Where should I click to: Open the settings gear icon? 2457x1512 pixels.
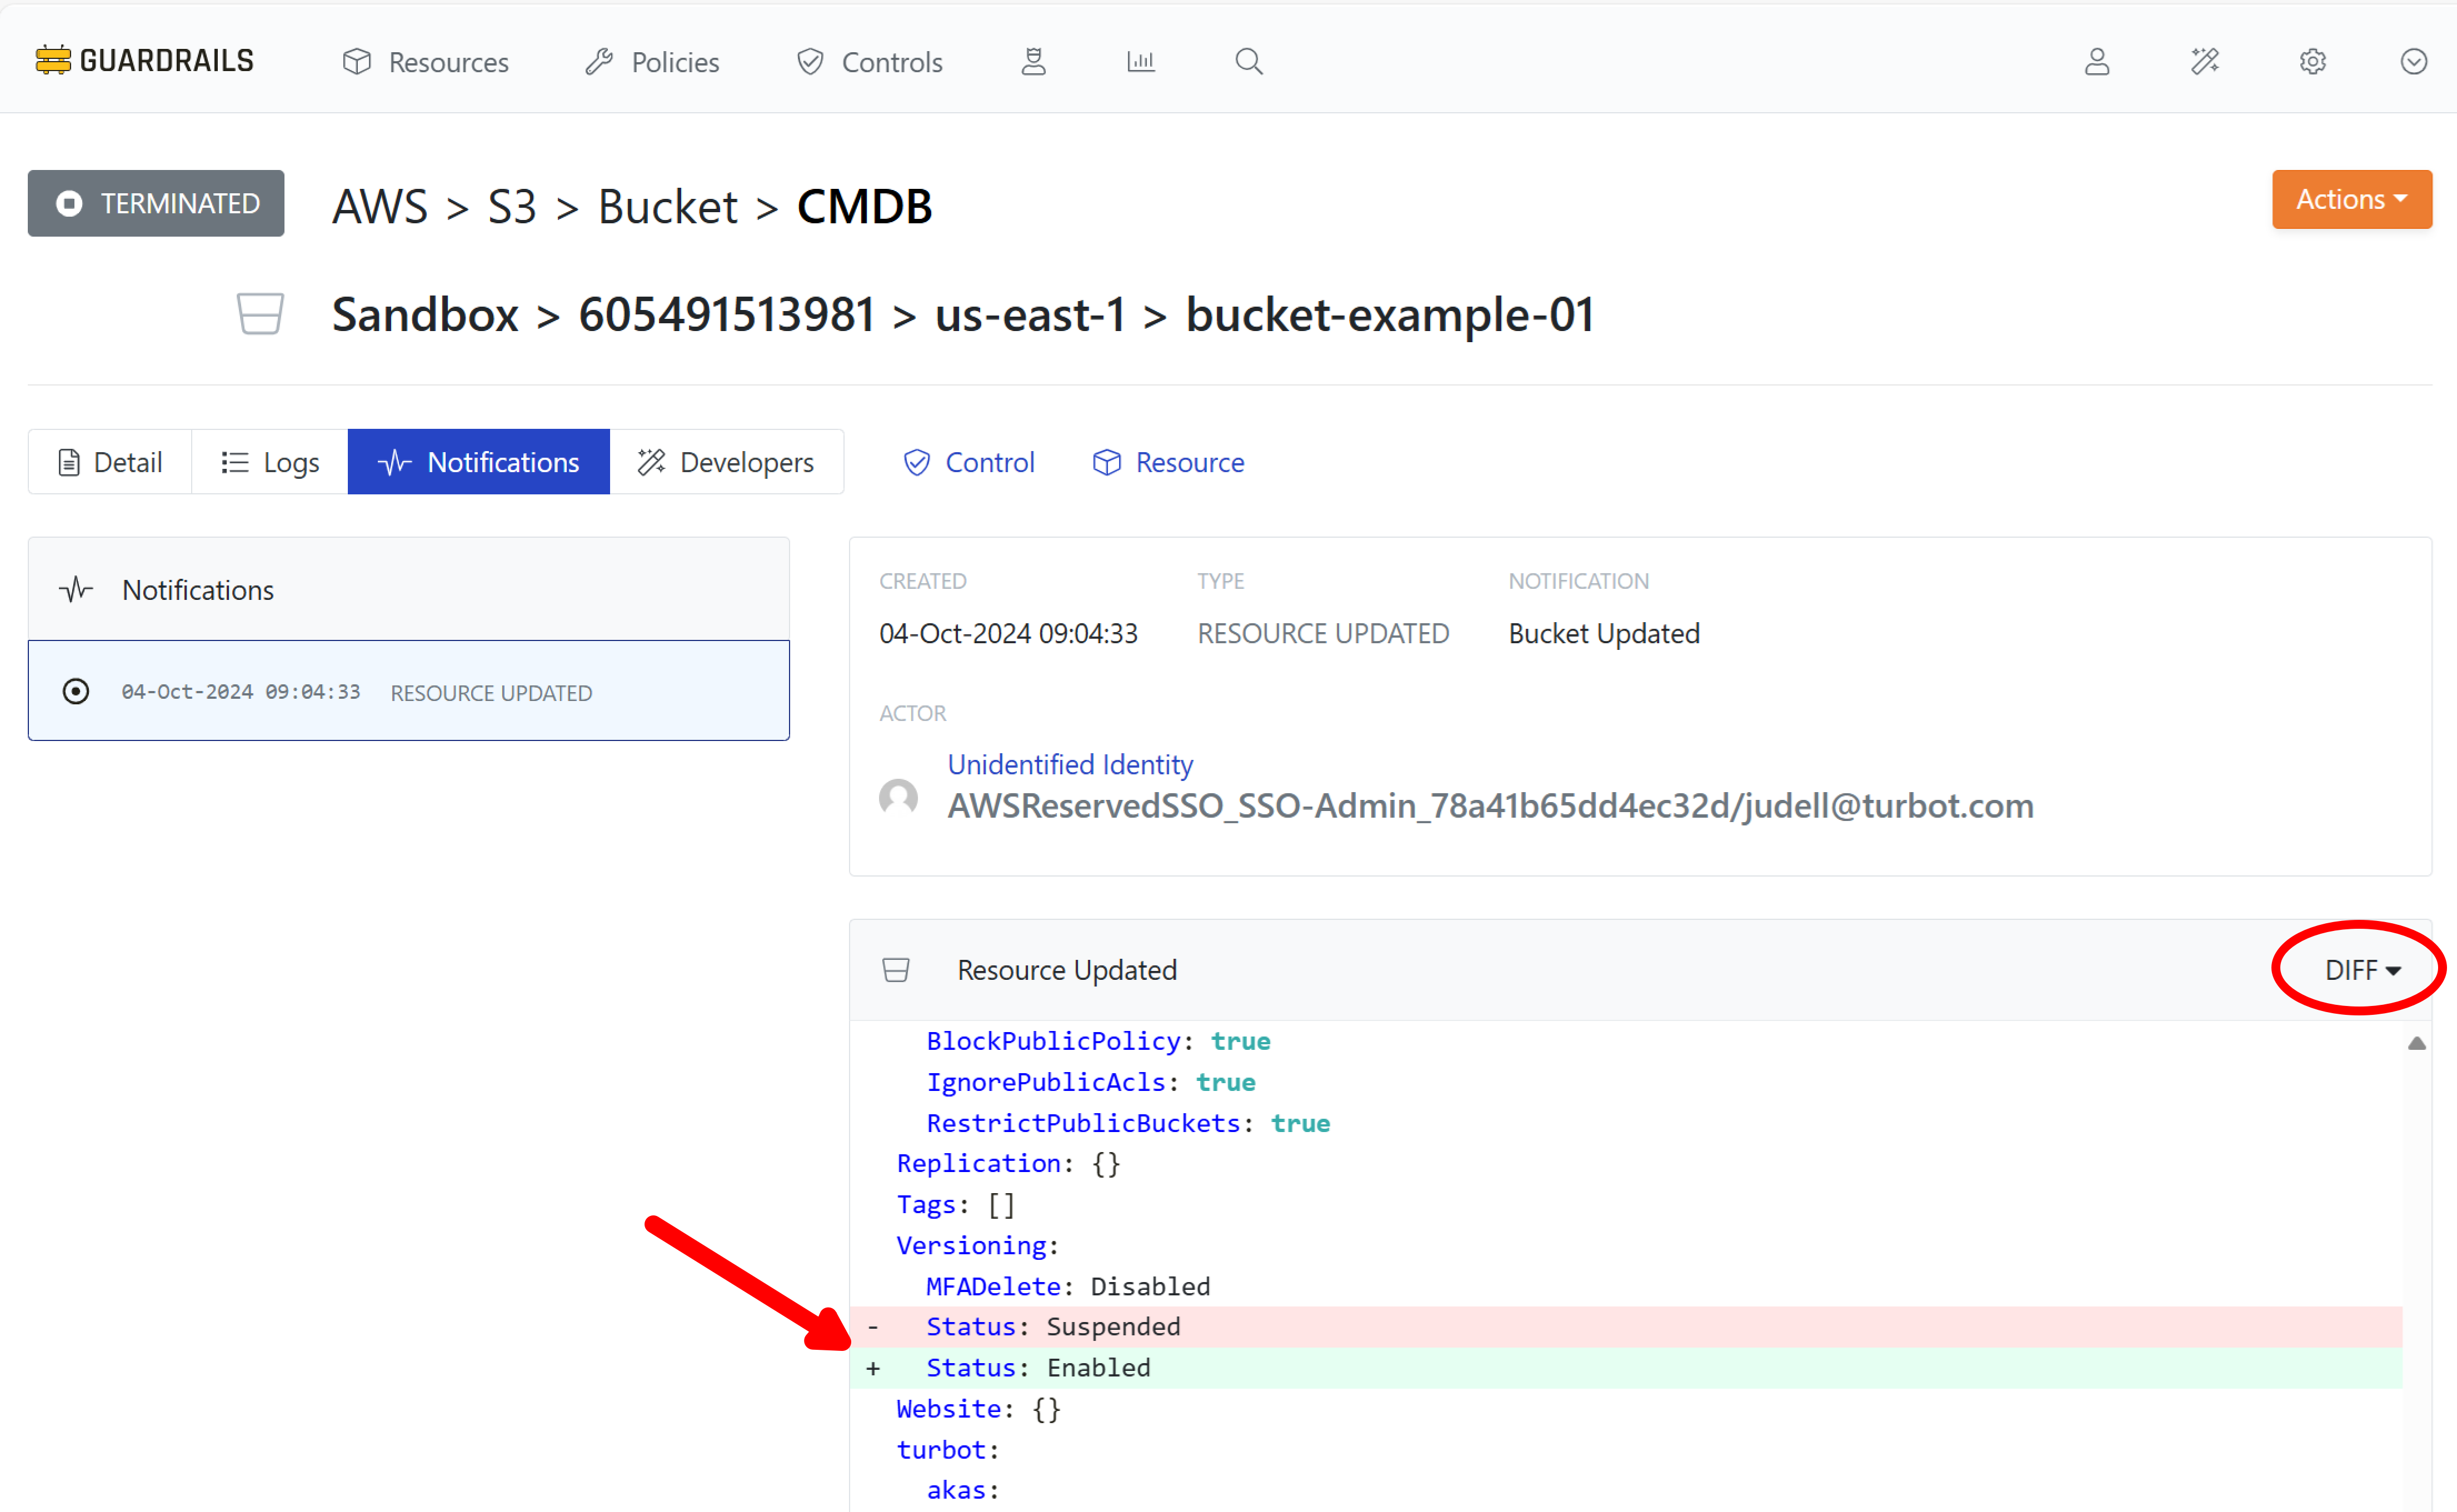2312,61
